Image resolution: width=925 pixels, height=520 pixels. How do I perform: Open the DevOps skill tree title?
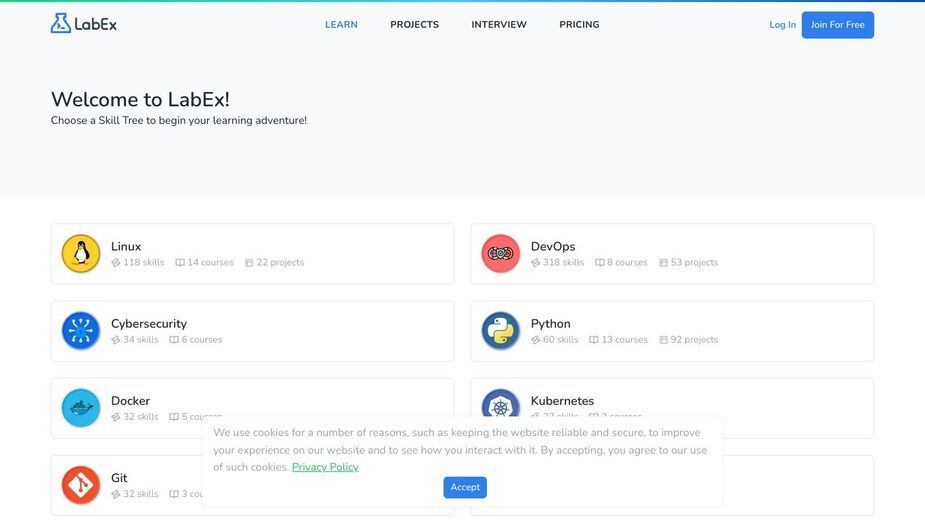553,246
